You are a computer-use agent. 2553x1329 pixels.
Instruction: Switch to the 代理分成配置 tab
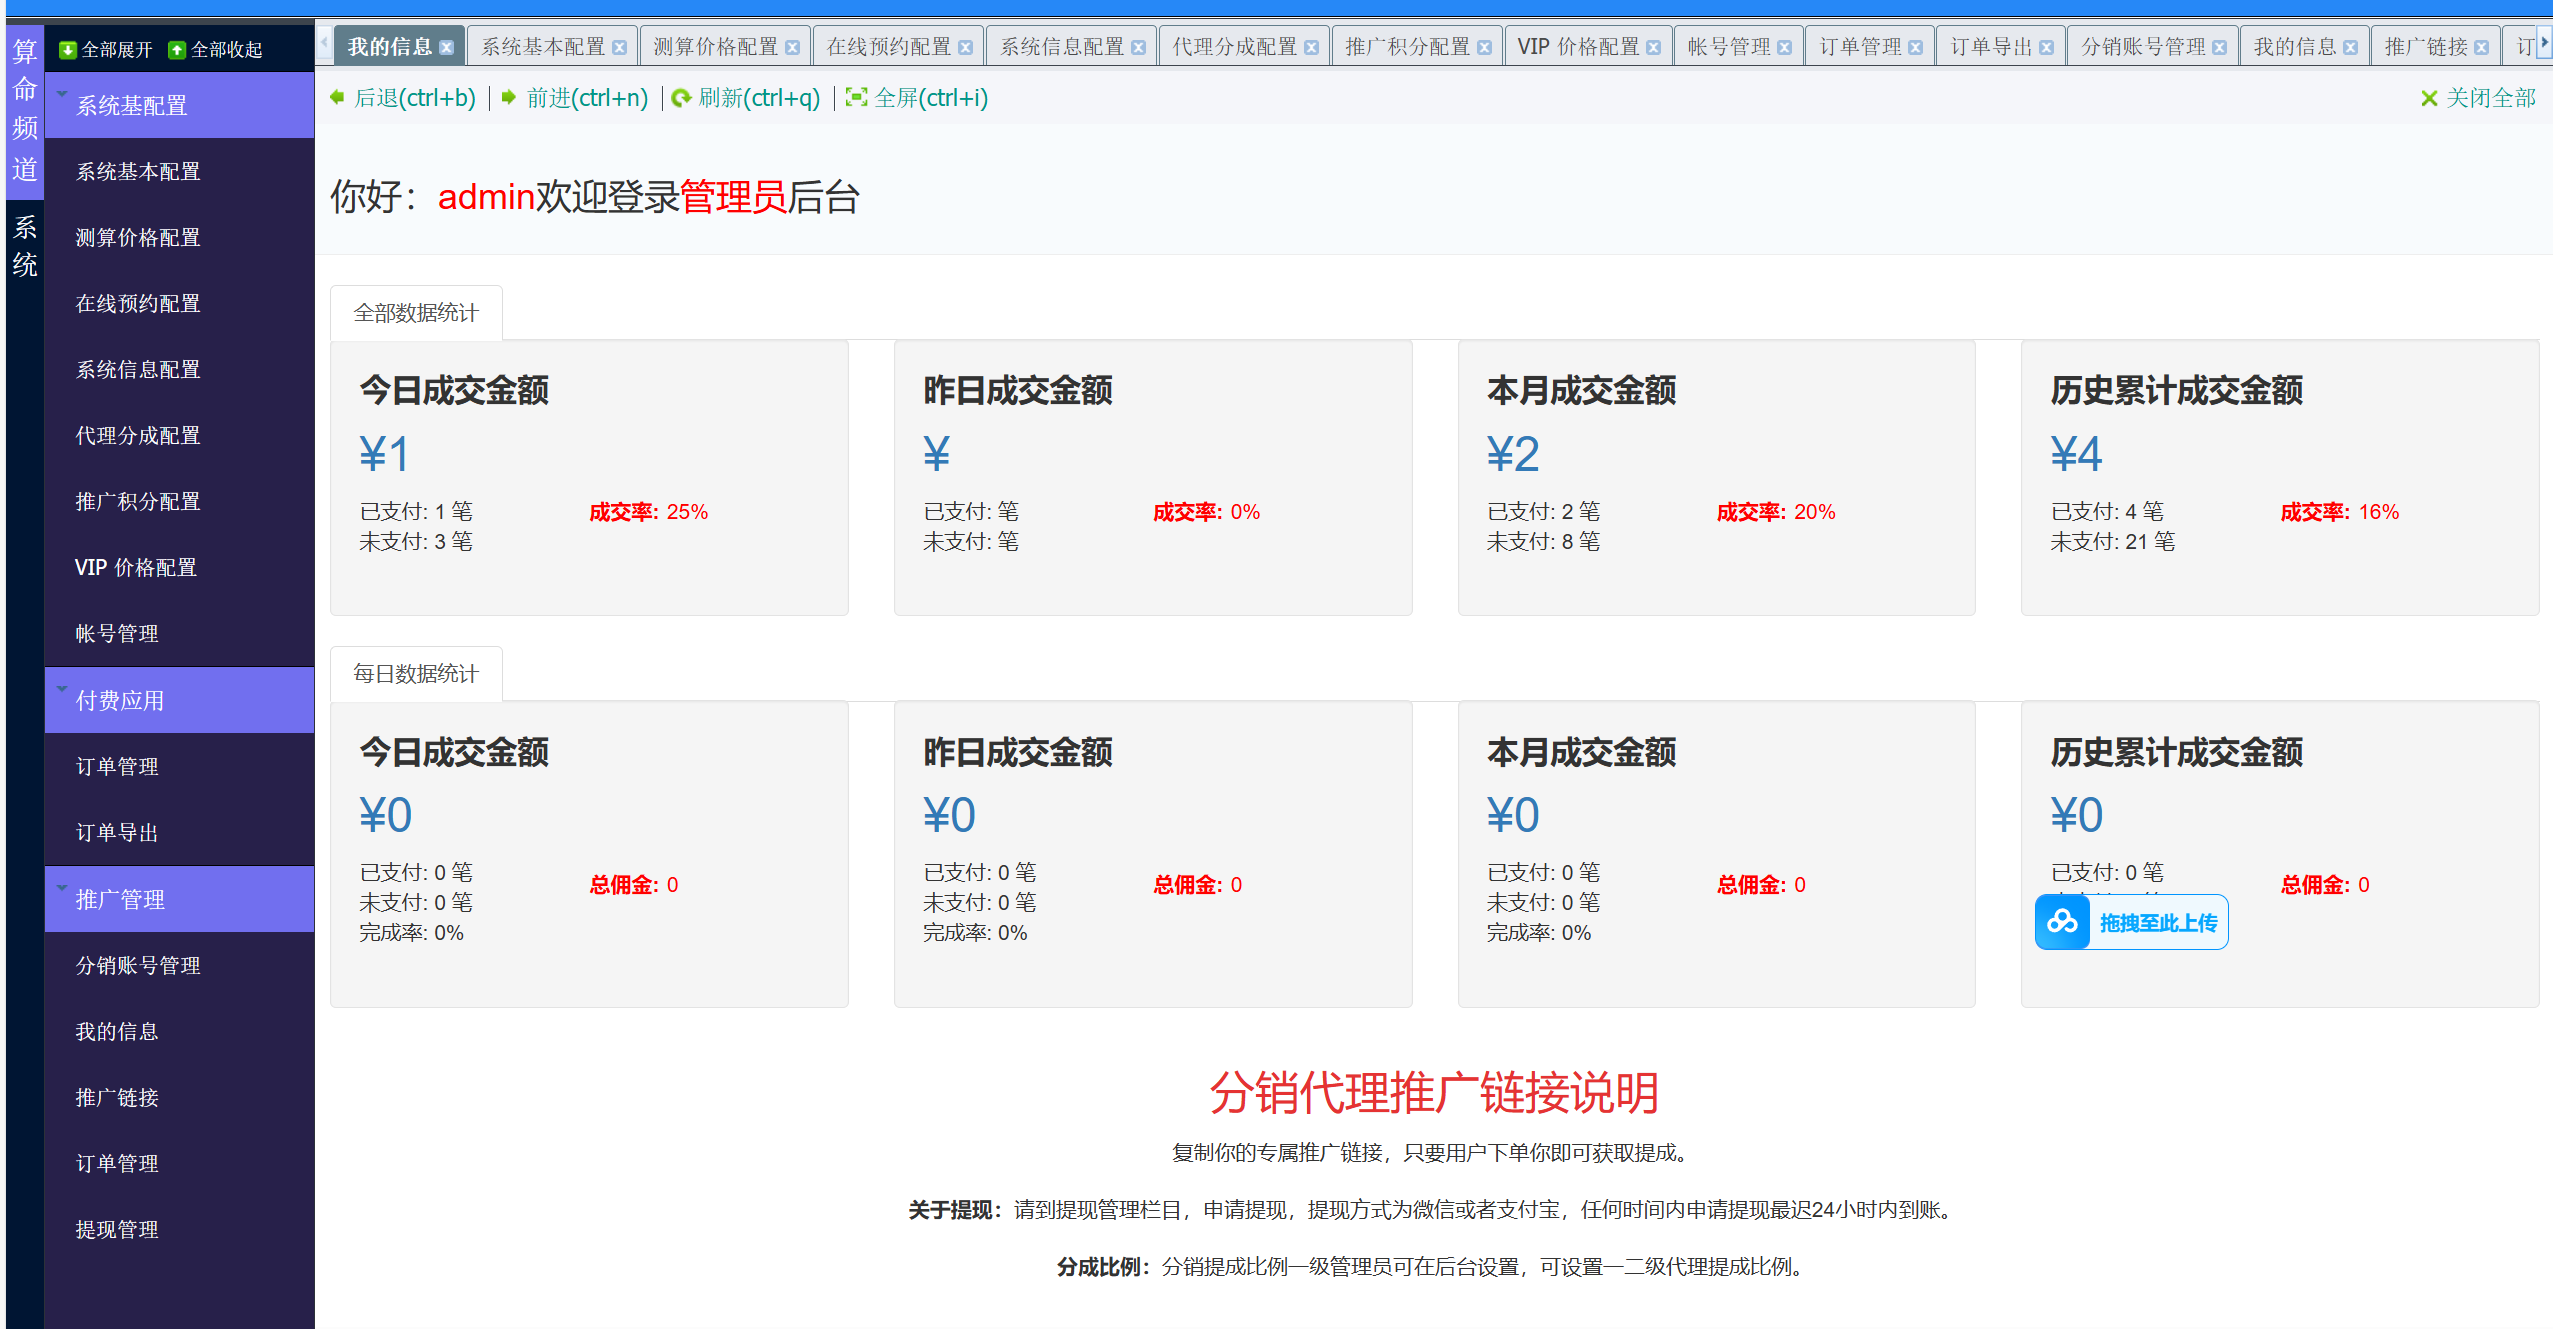click(1234, 47)
